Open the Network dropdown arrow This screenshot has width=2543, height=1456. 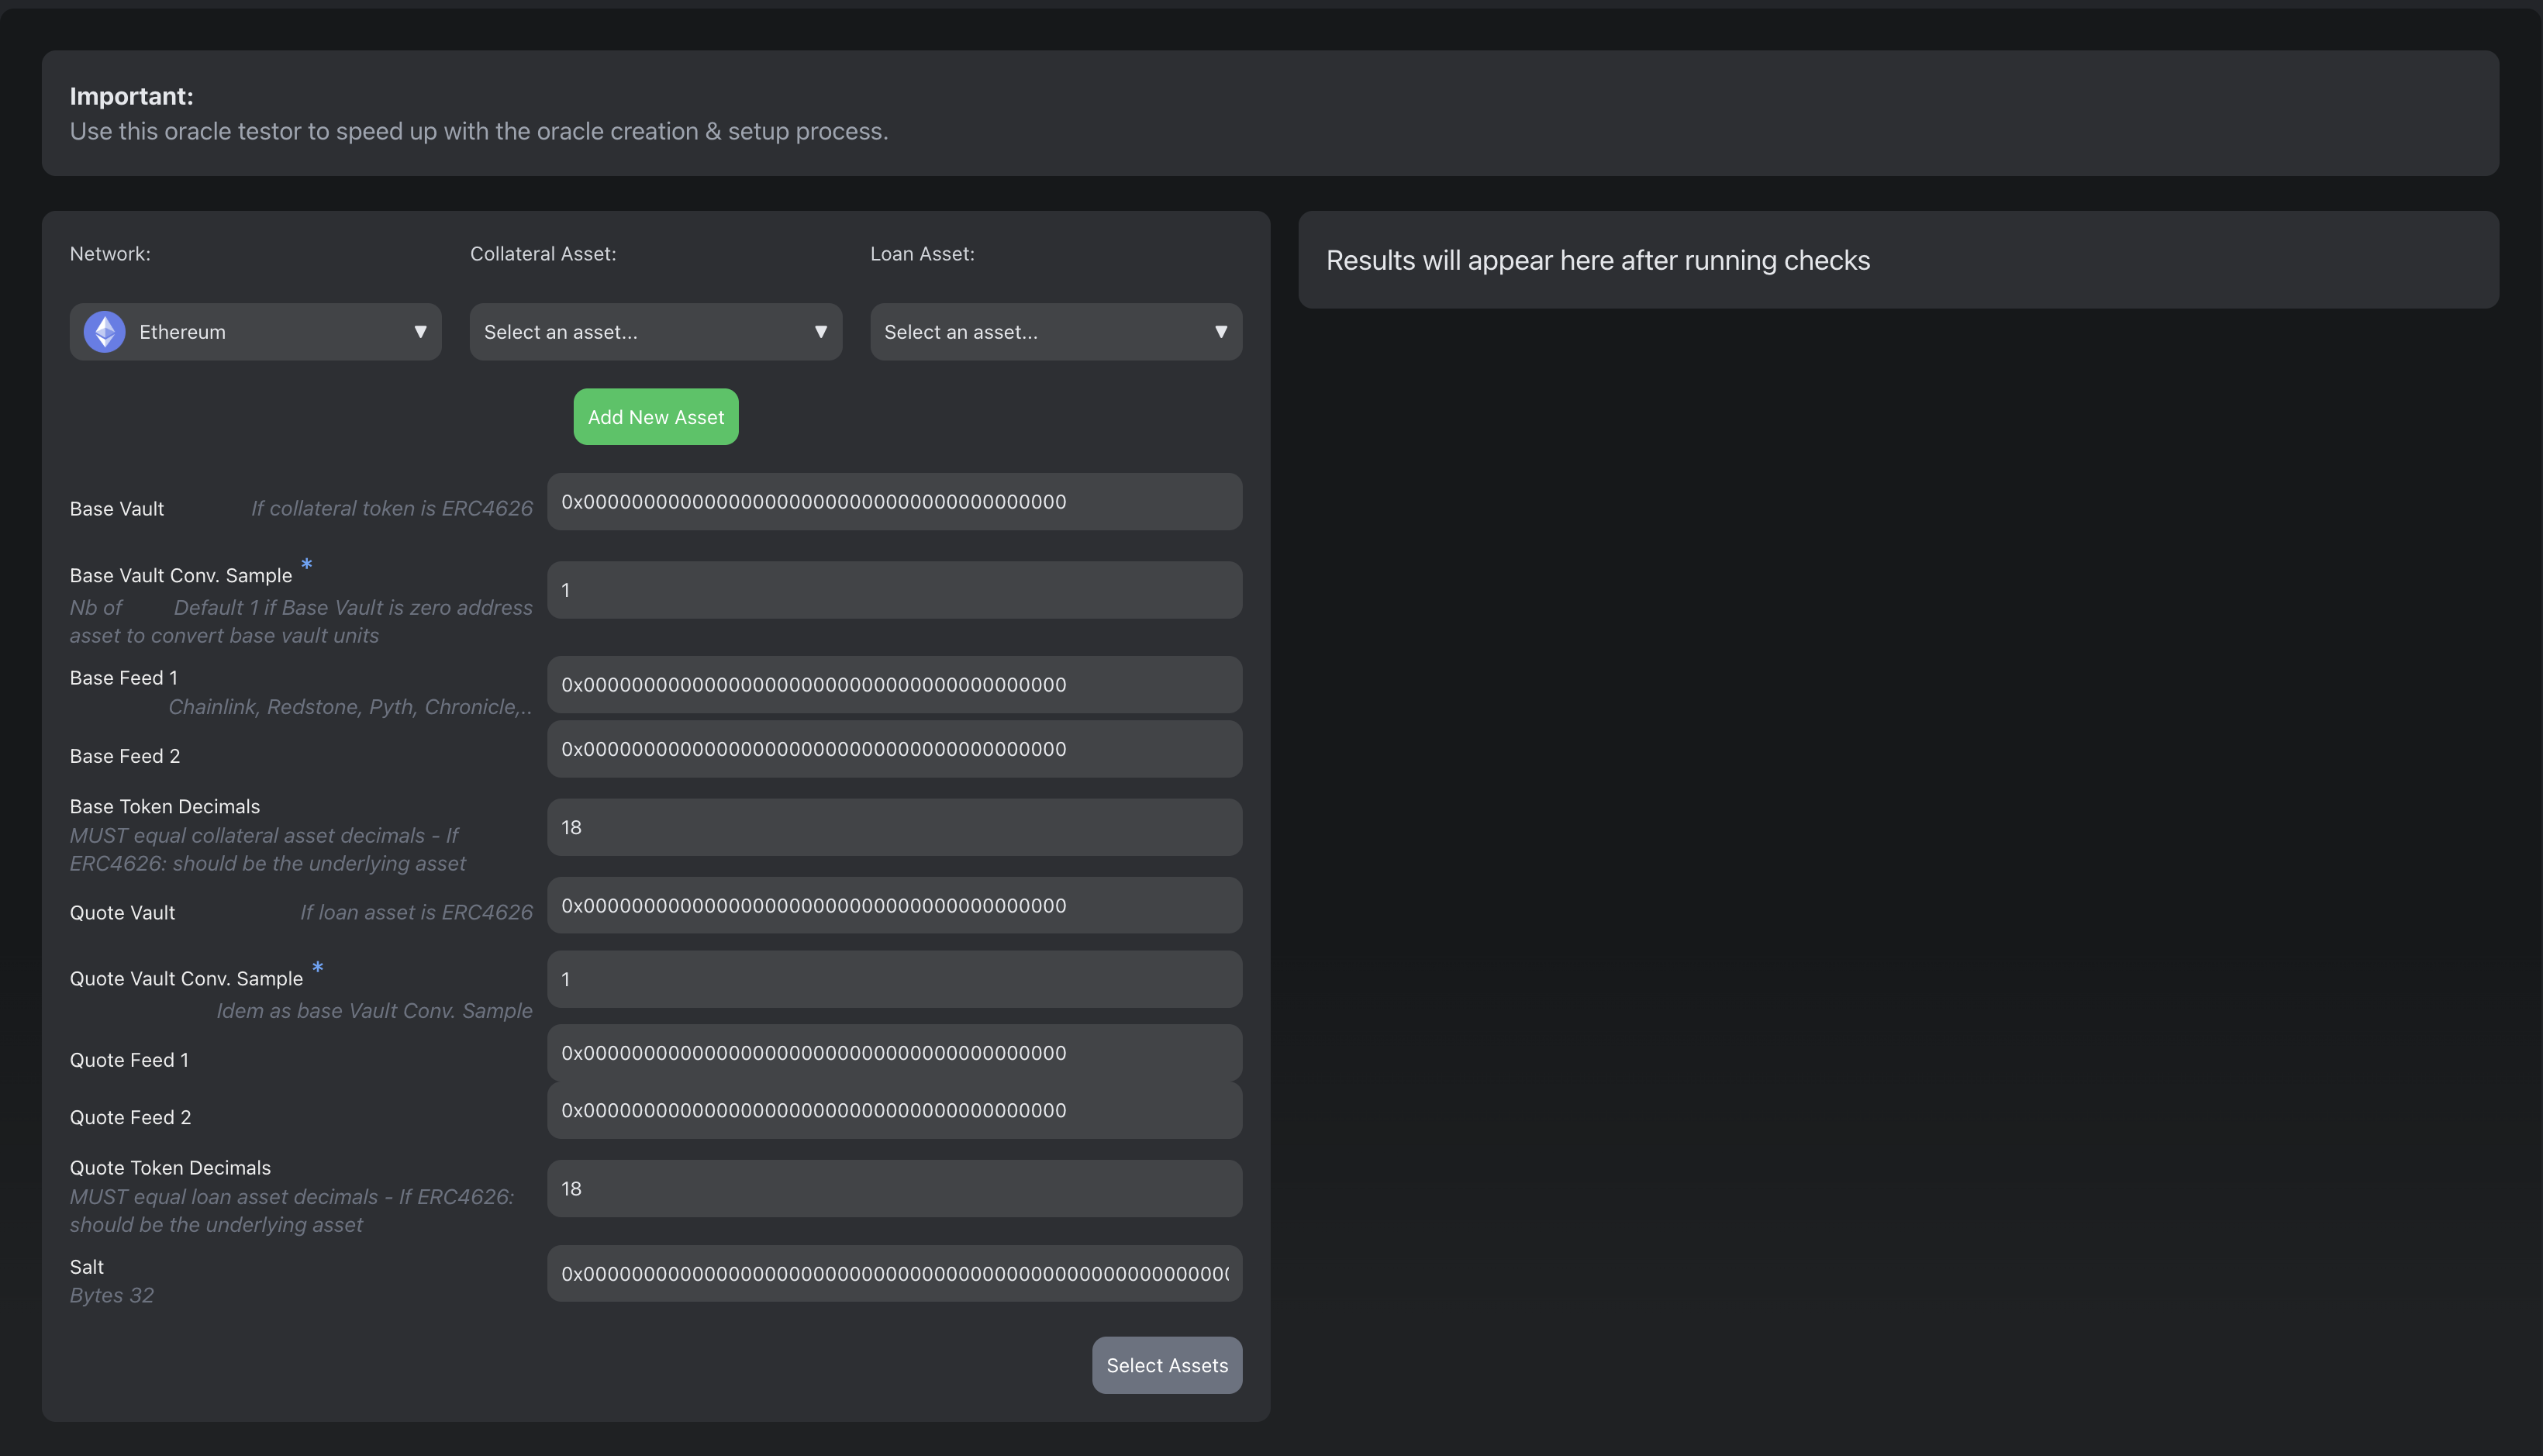click(x=420, y=332)
